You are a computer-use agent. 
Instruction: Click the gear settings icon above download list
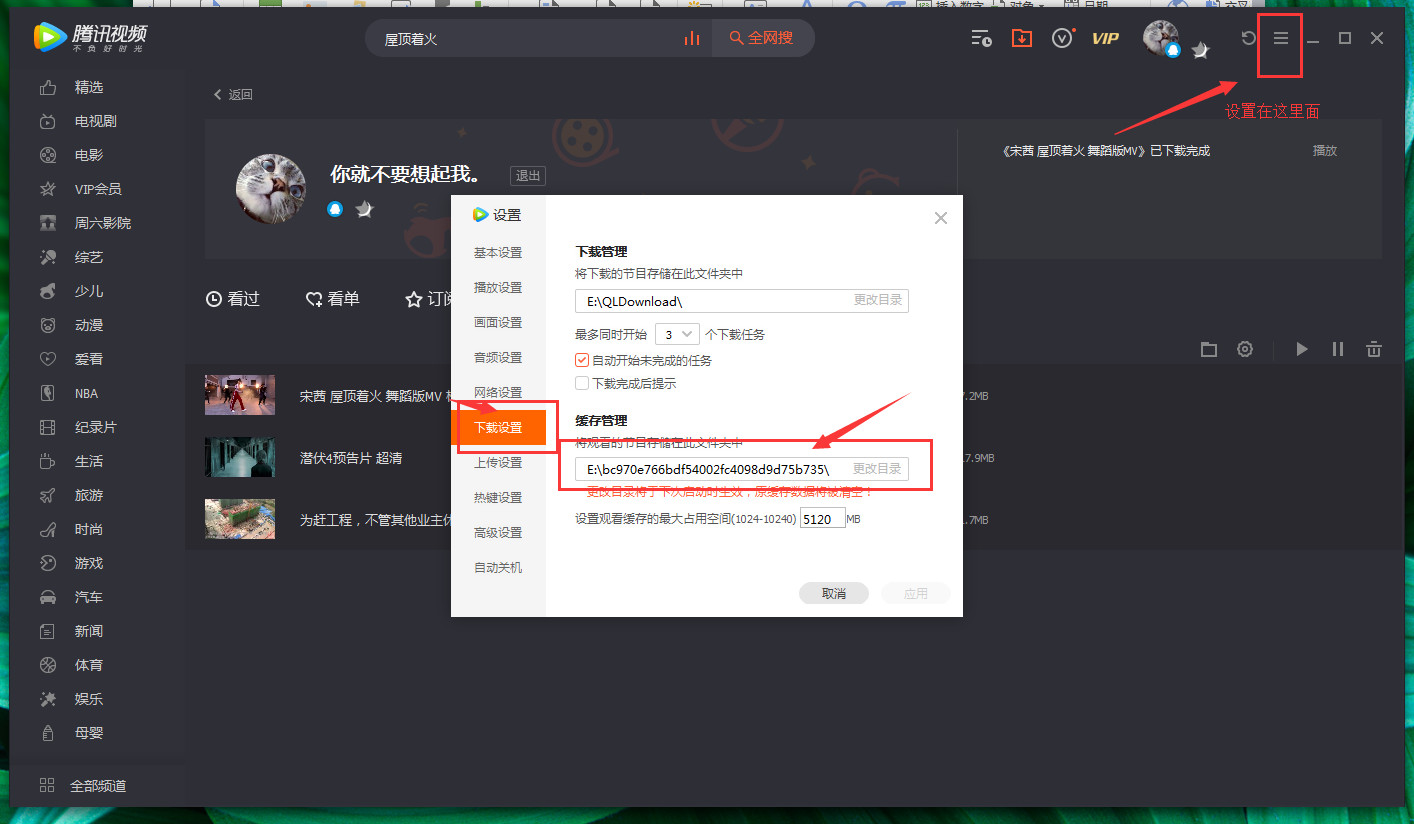[1244, 349]
